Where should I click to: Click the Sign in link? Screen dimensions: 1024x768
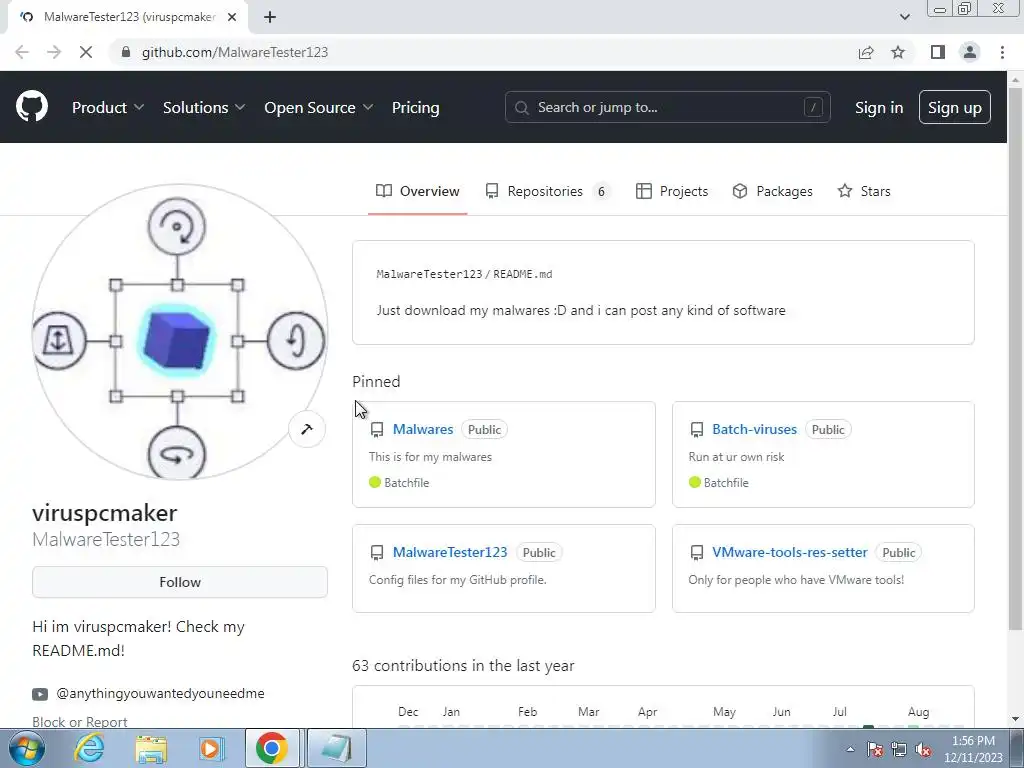[879, 107]
